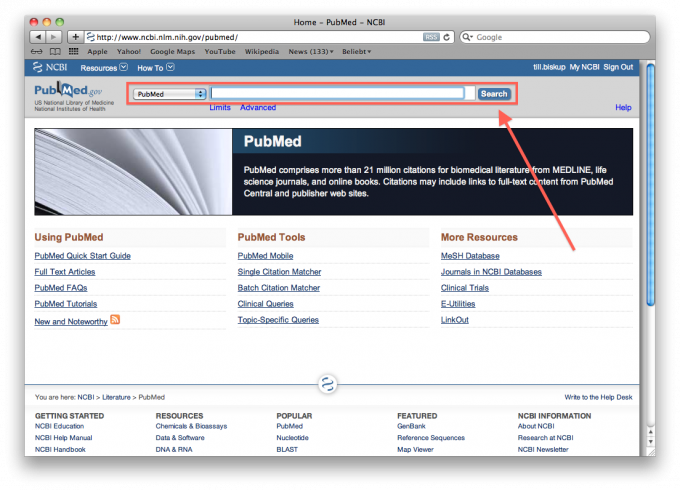Open the Google Maps bookmark
680x490 pixels.
coord(173,52)
